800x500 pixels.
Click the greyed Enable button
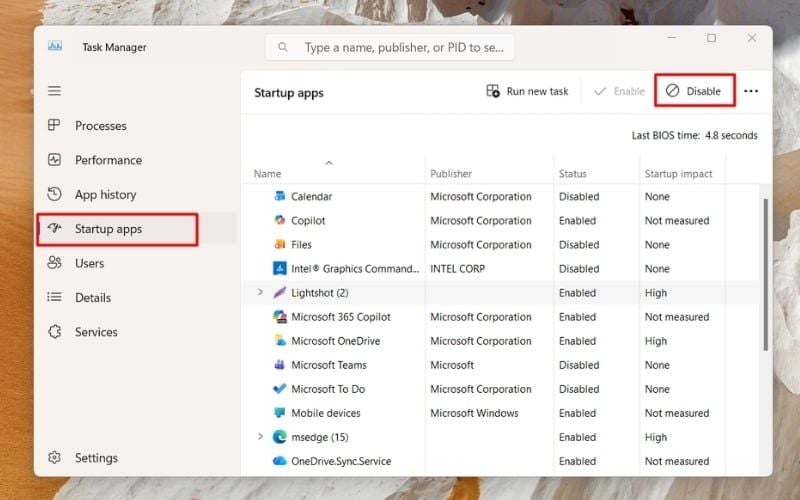(619, 91)
